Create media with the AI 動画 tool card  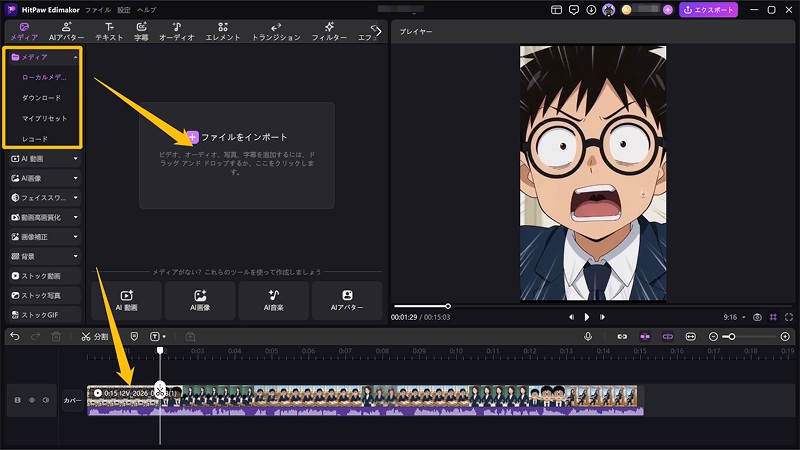(x=127, y=301)
